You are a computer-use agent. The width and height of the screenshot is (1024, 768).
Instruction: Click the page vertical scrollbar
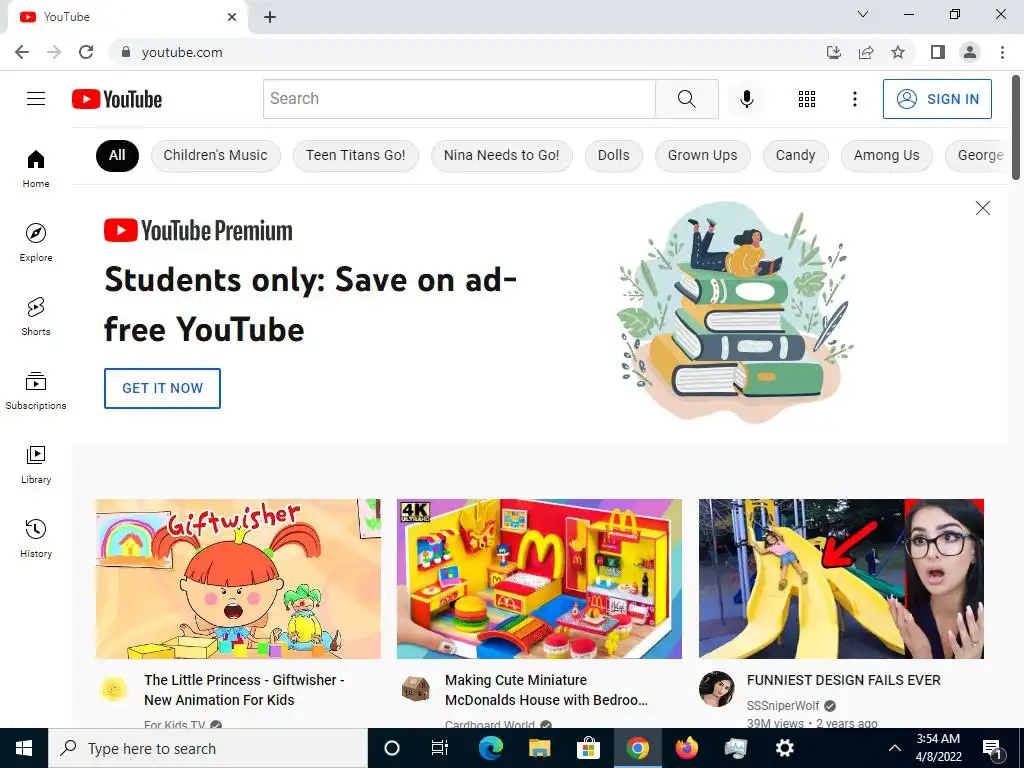[1016, 127]
